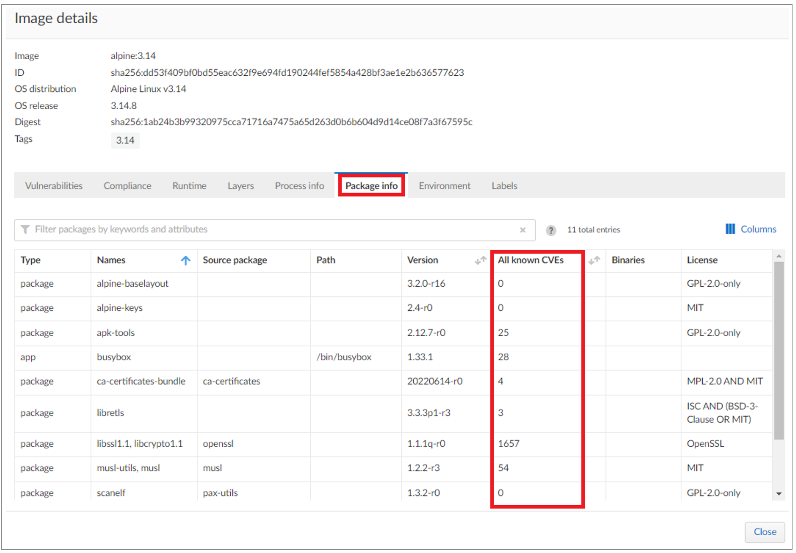Click version 1.1.1q-r0

click(426, 444)
